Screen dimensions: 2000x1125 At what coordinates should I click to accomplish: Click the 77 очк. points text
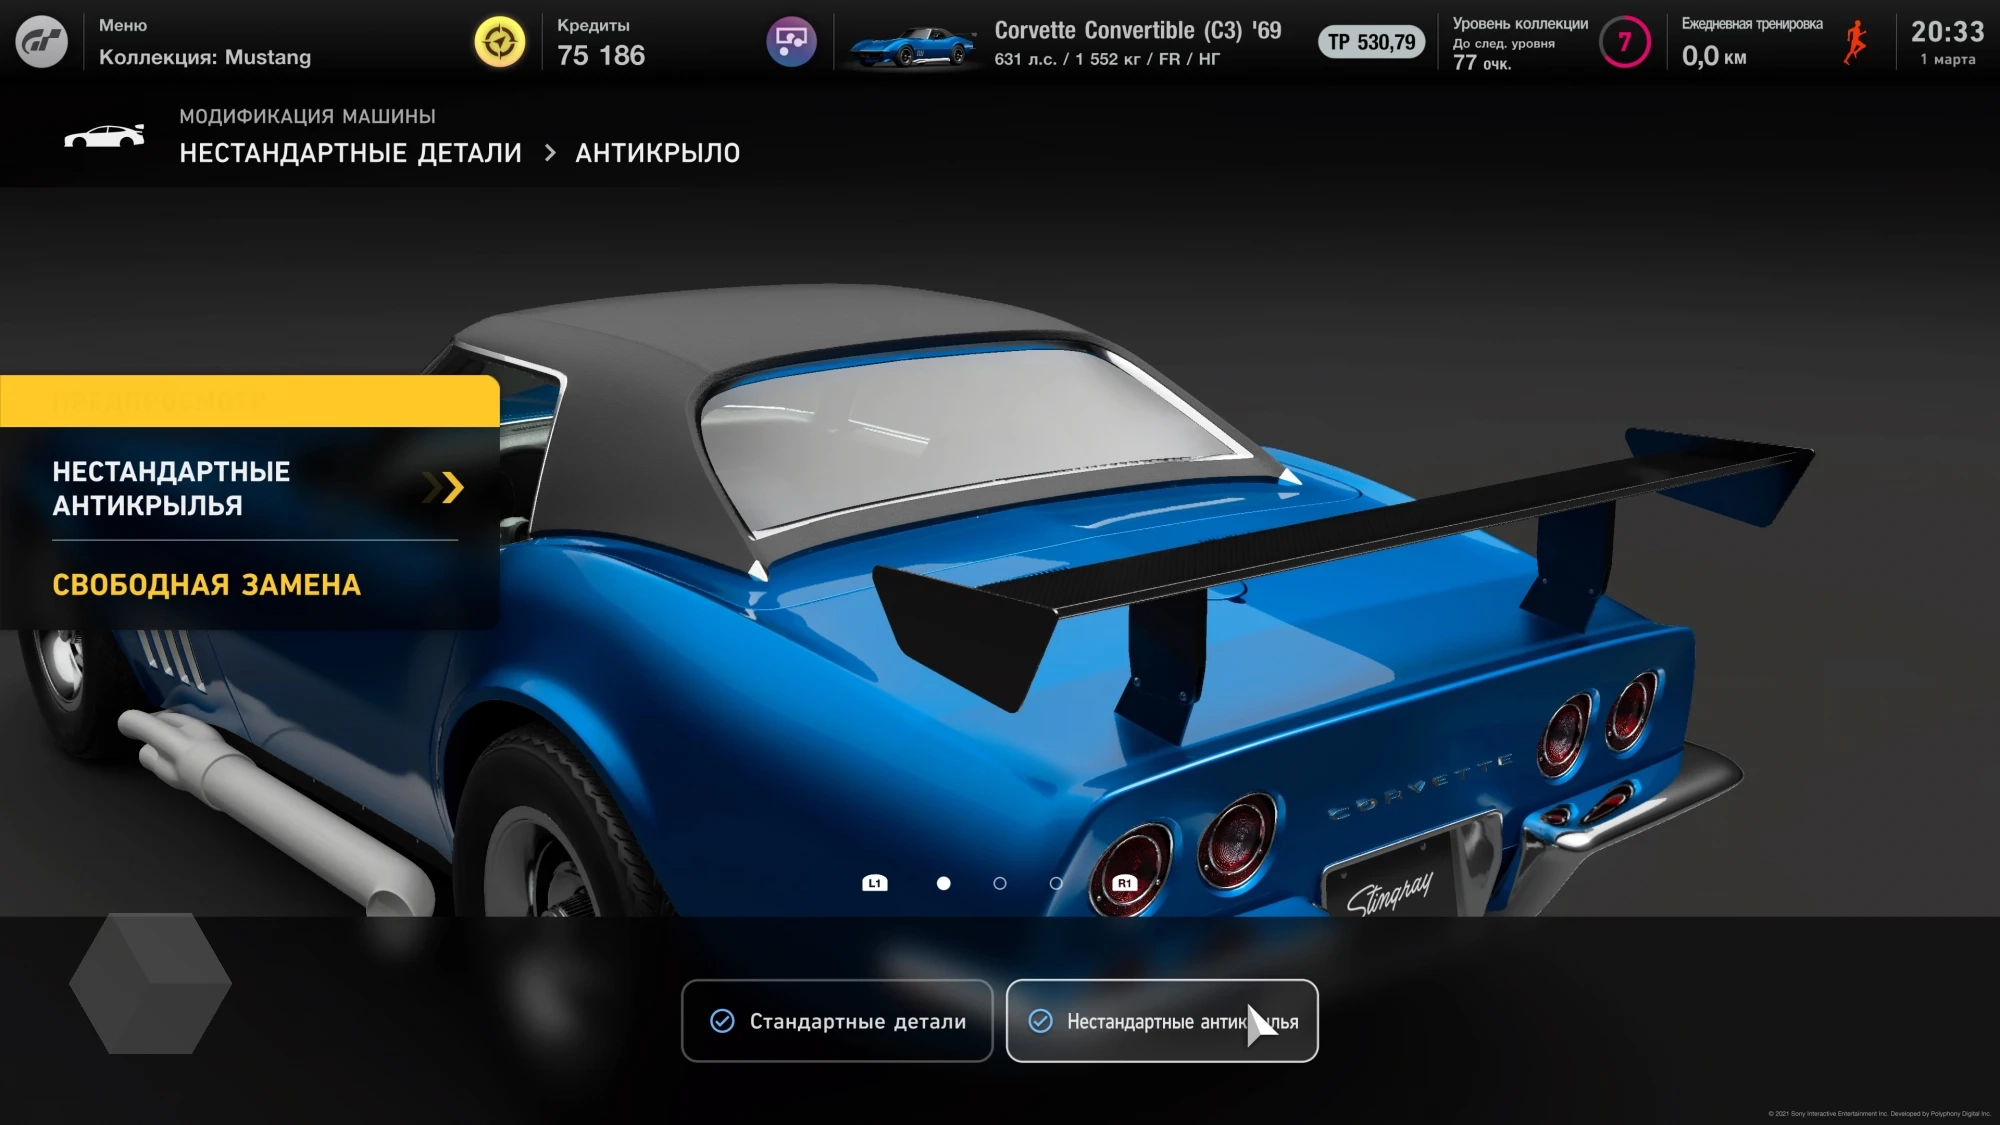[1482, 63]
